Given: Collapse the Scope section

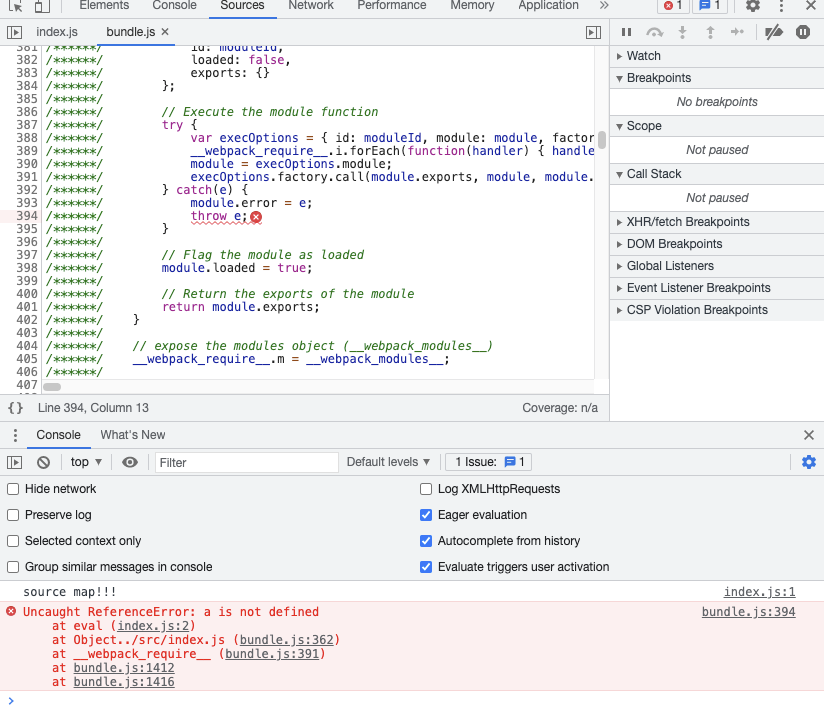Looking at the screenshot, I should (x=717, y=126).
